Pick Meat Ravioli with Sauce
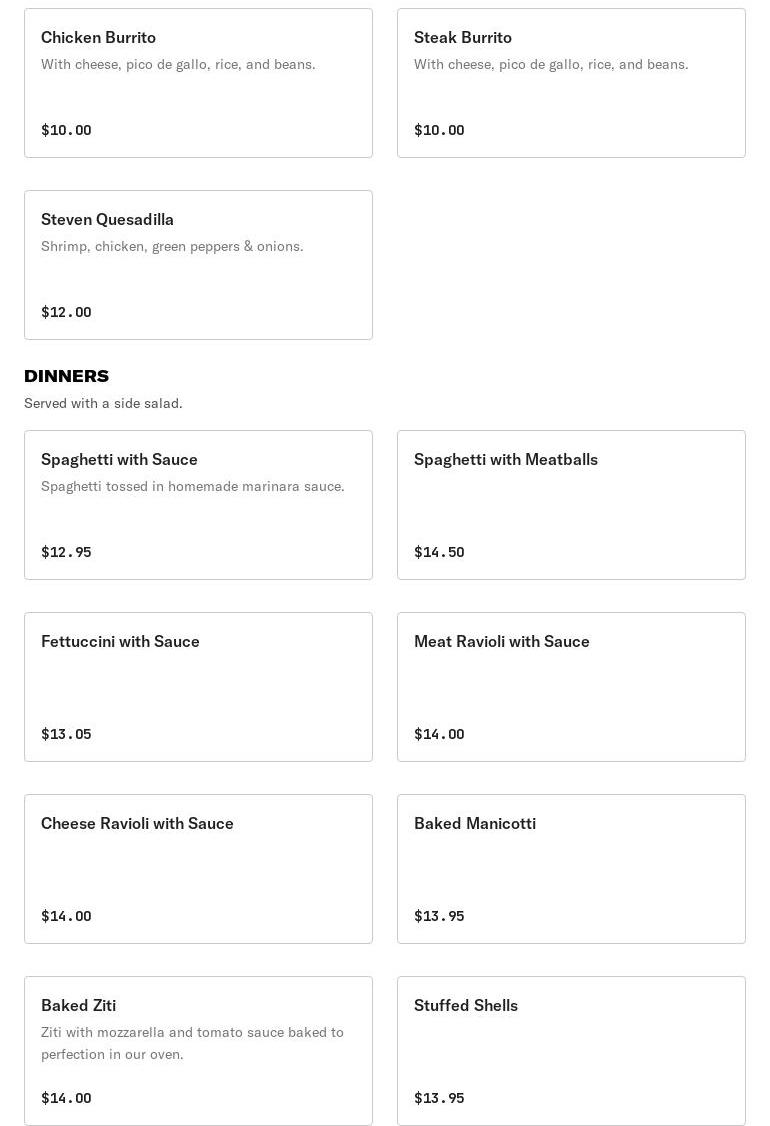Screen dimensions: 770x1126 tap(571, 687)
